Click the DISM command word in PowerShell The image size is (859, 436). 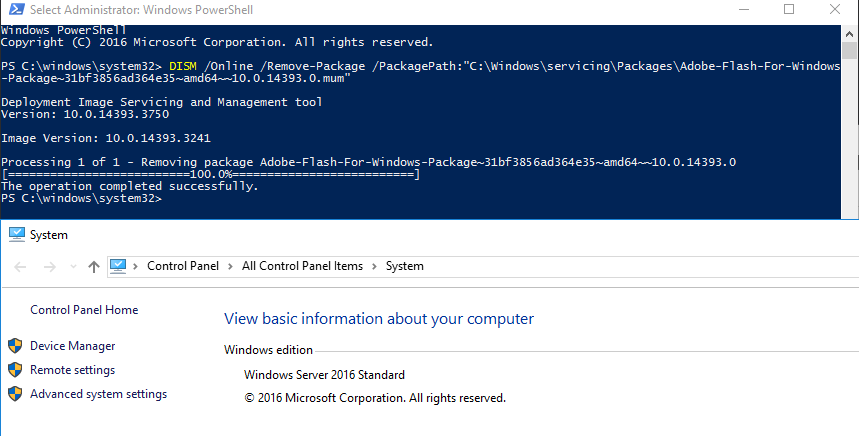click(x=182, y=66)
